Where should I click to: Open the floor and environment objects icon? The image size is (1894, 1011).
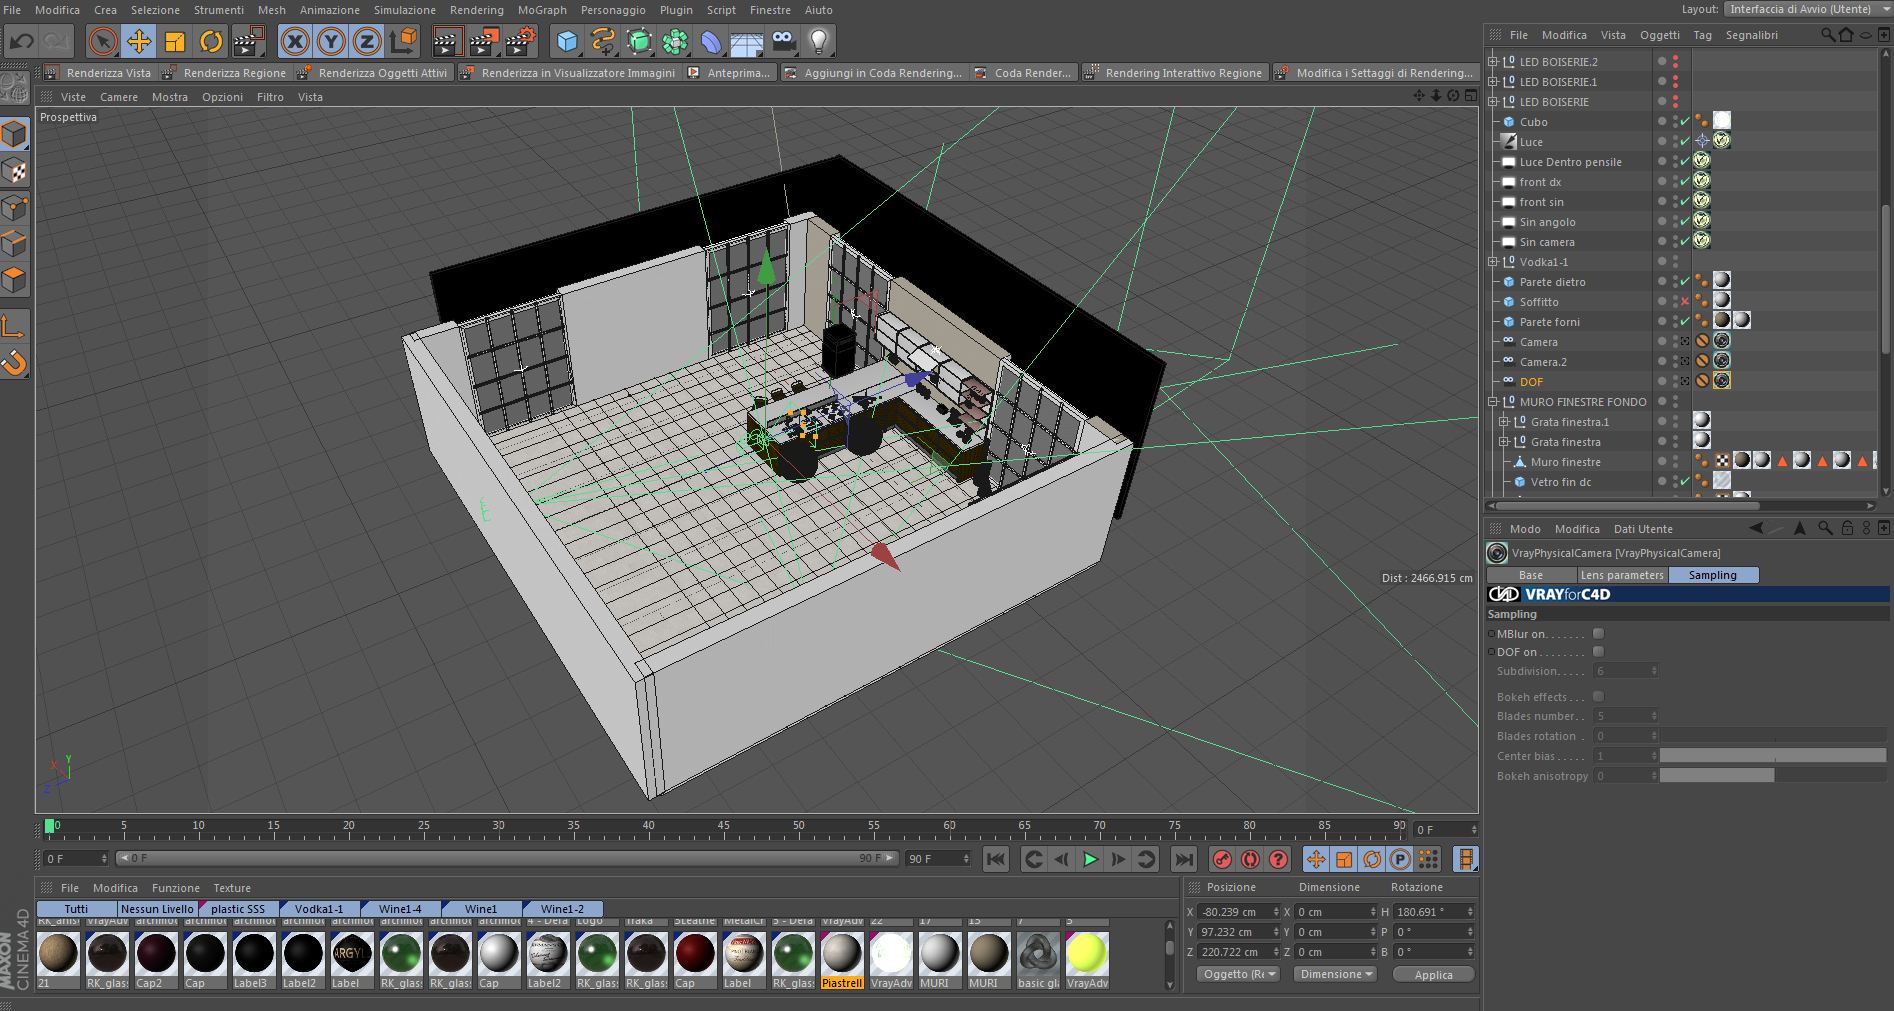pos(747,41)
